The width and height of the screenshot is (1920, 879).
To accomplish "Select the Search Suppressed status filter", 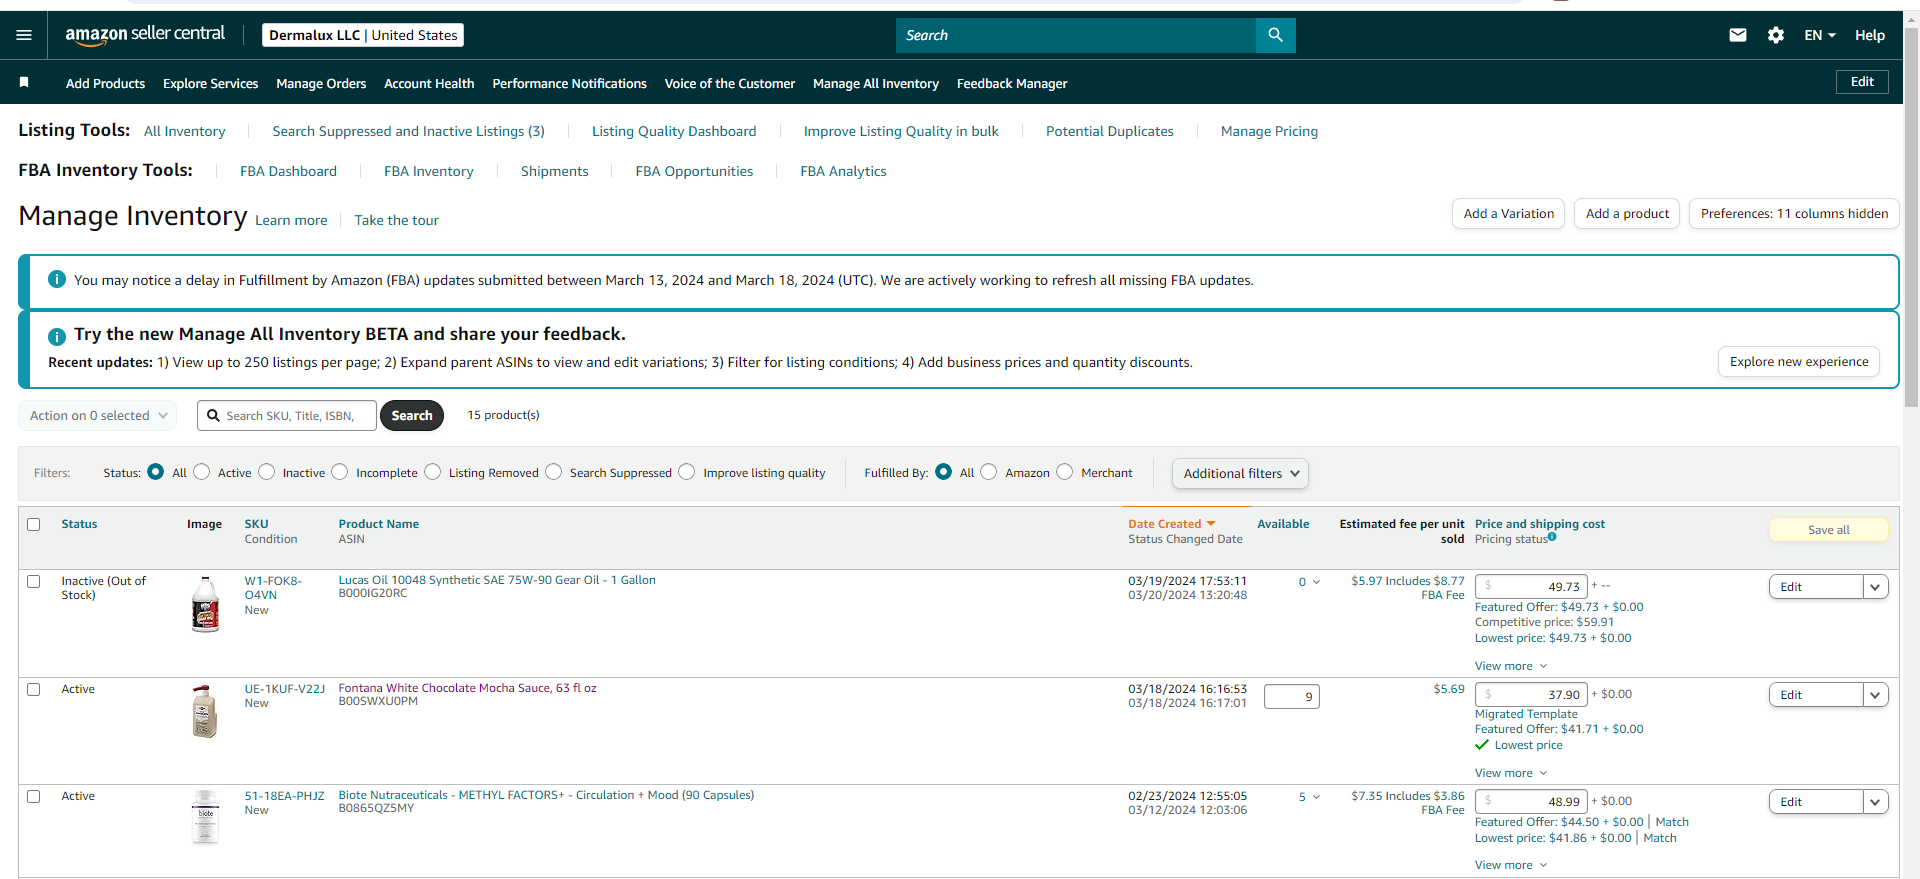I will (x=554, y=472).
